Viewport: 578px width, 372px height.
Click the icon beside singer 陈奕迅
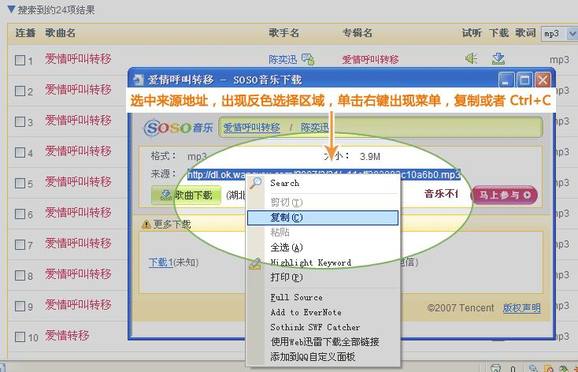[308, 59]
